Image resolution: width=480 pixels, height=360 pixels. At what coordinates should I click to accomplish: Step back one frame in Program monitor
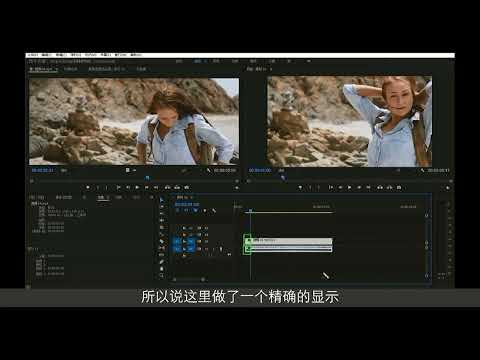pos(340,188)
